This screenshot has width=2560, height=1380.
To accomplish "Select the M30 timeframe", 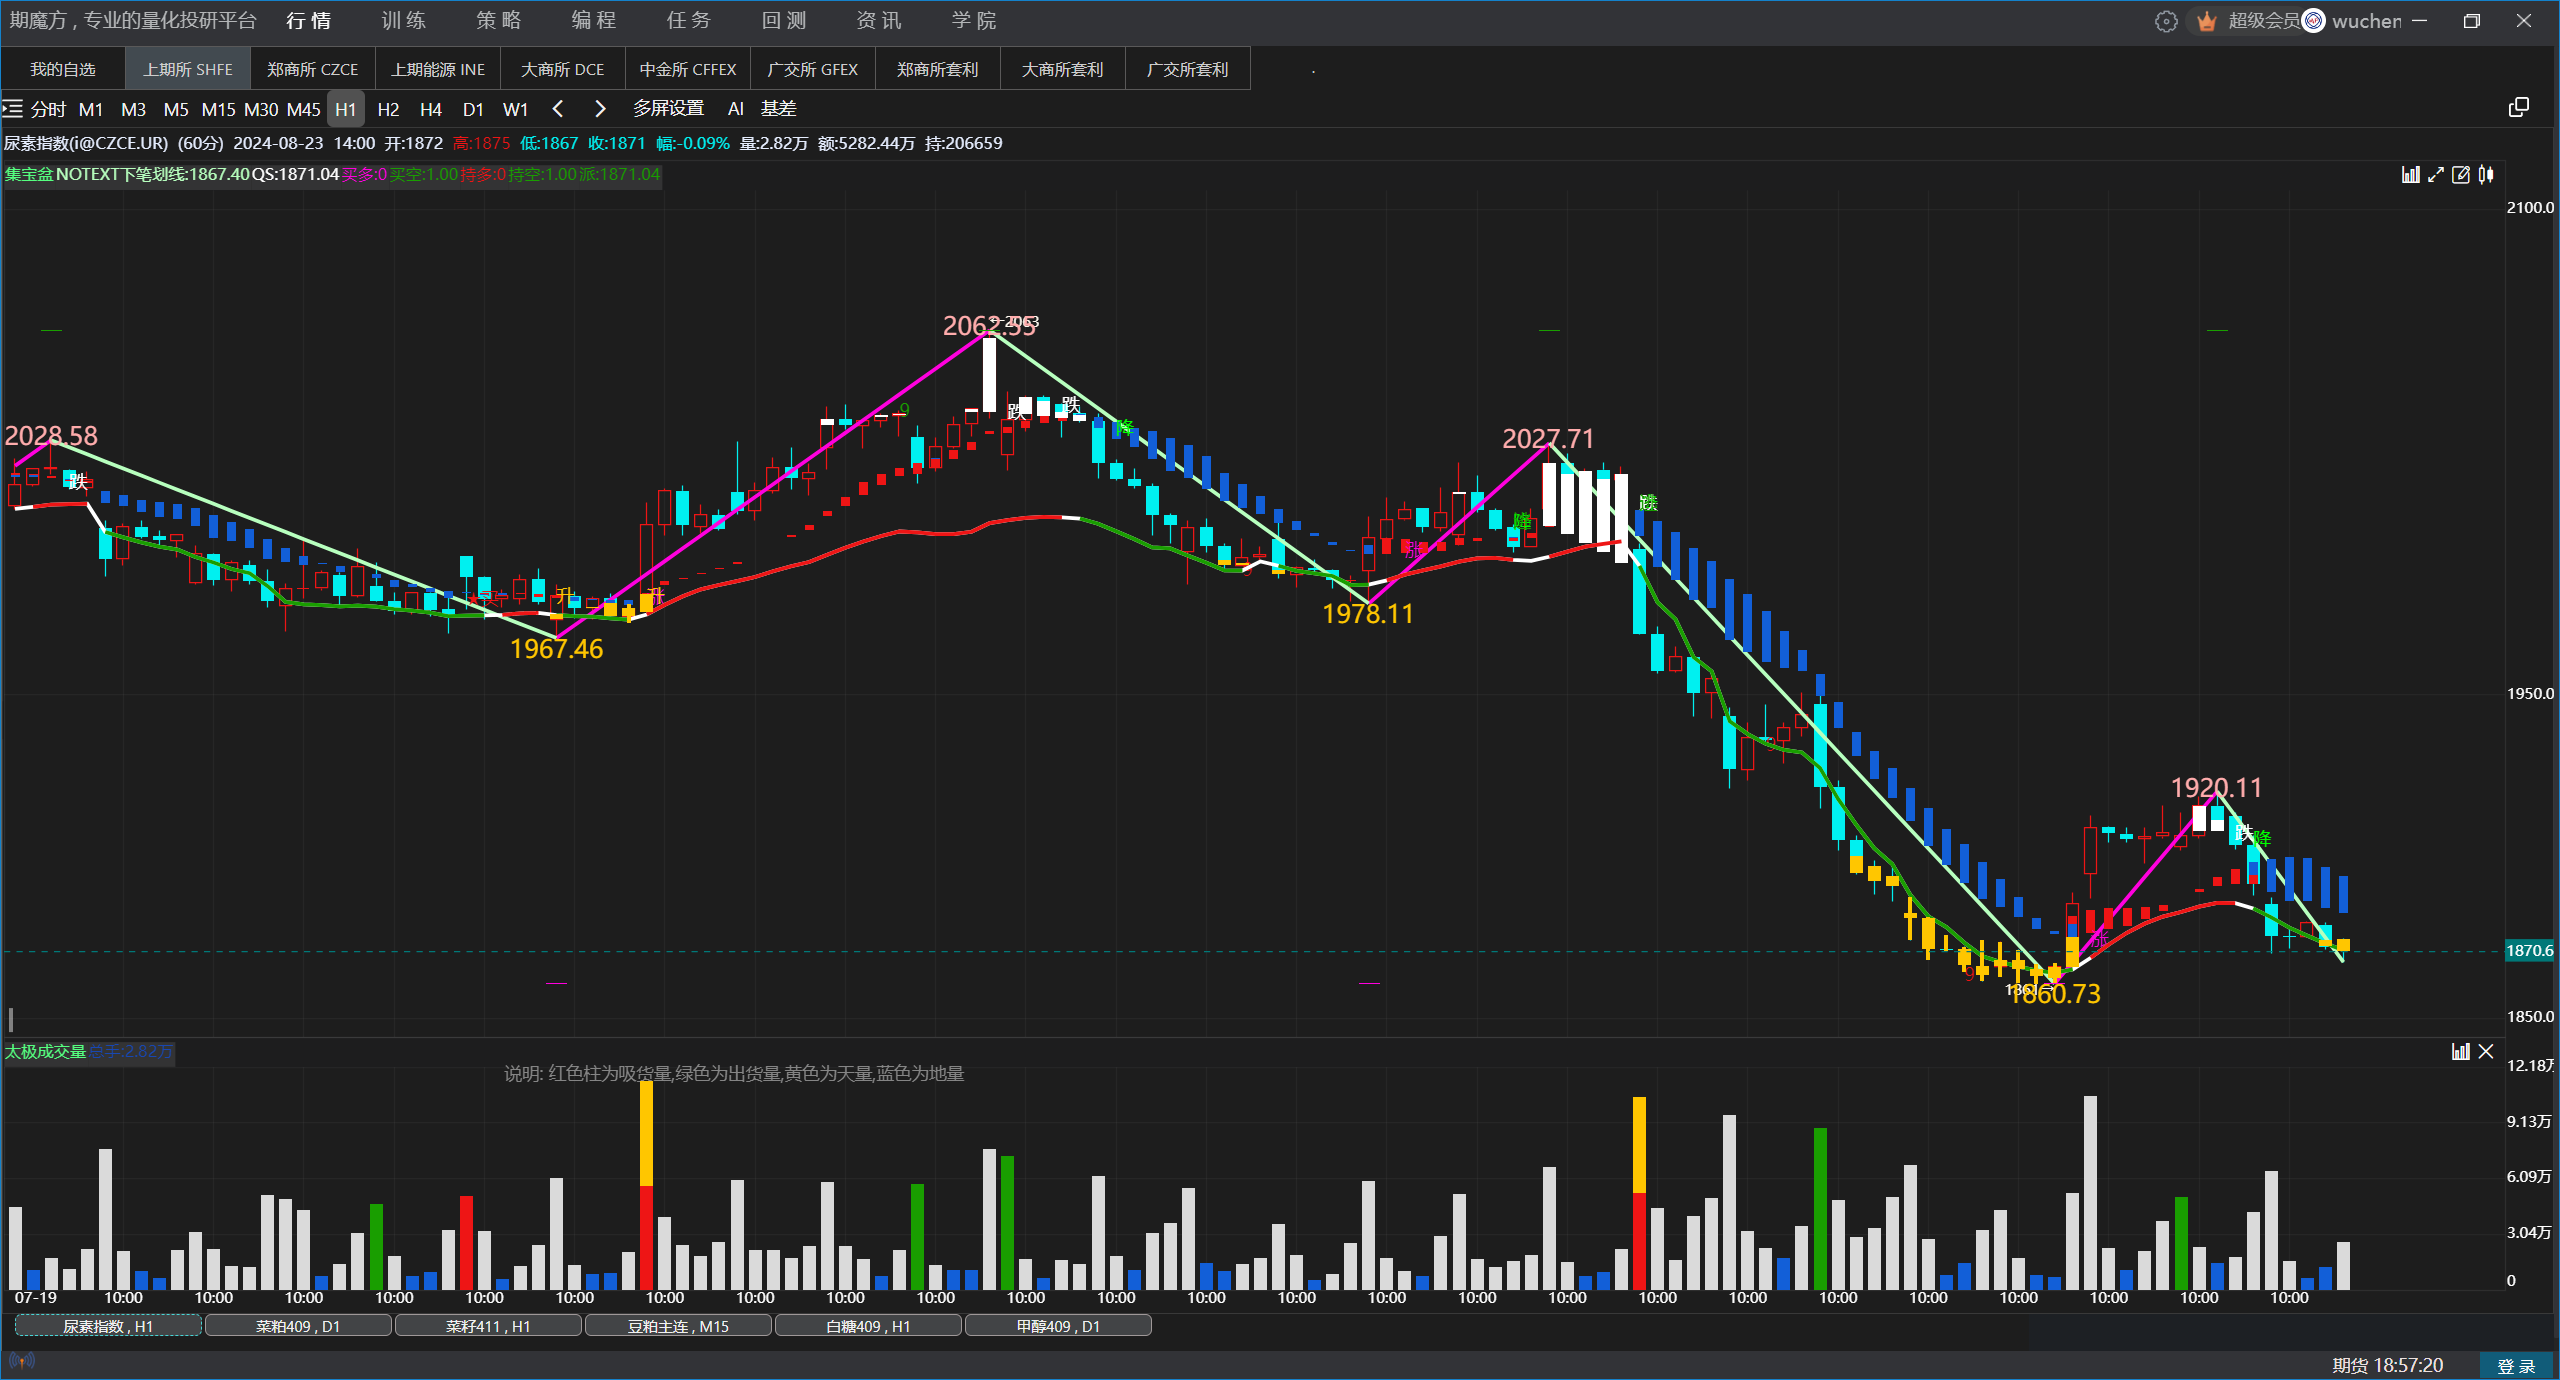I will tap(261, 109).
